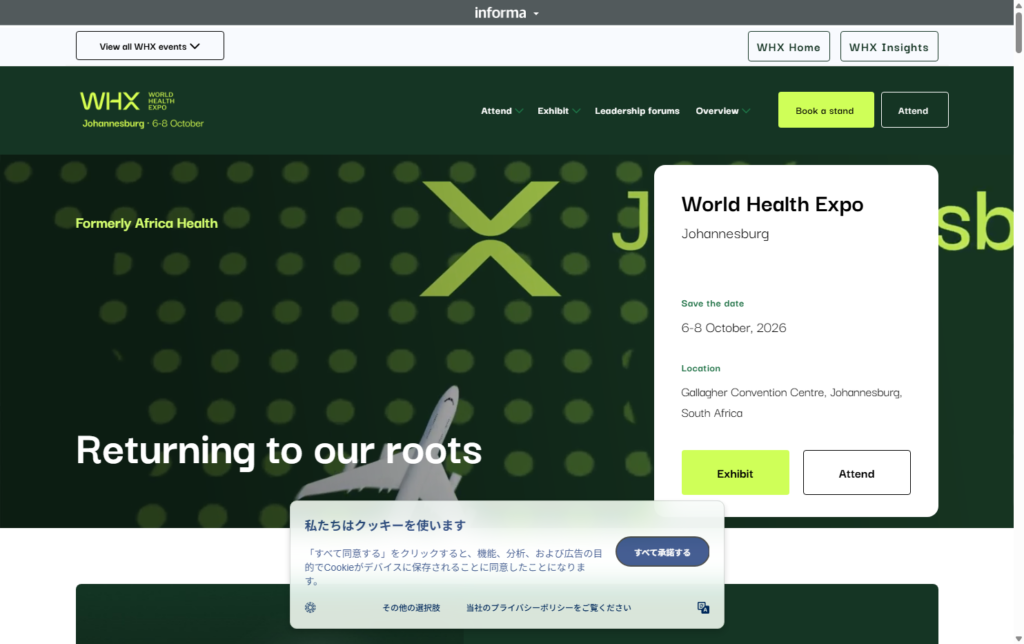1024x644 pixels.
Task: Open WHX Insights
Action: pyautogui.click(x=888, y=46)
